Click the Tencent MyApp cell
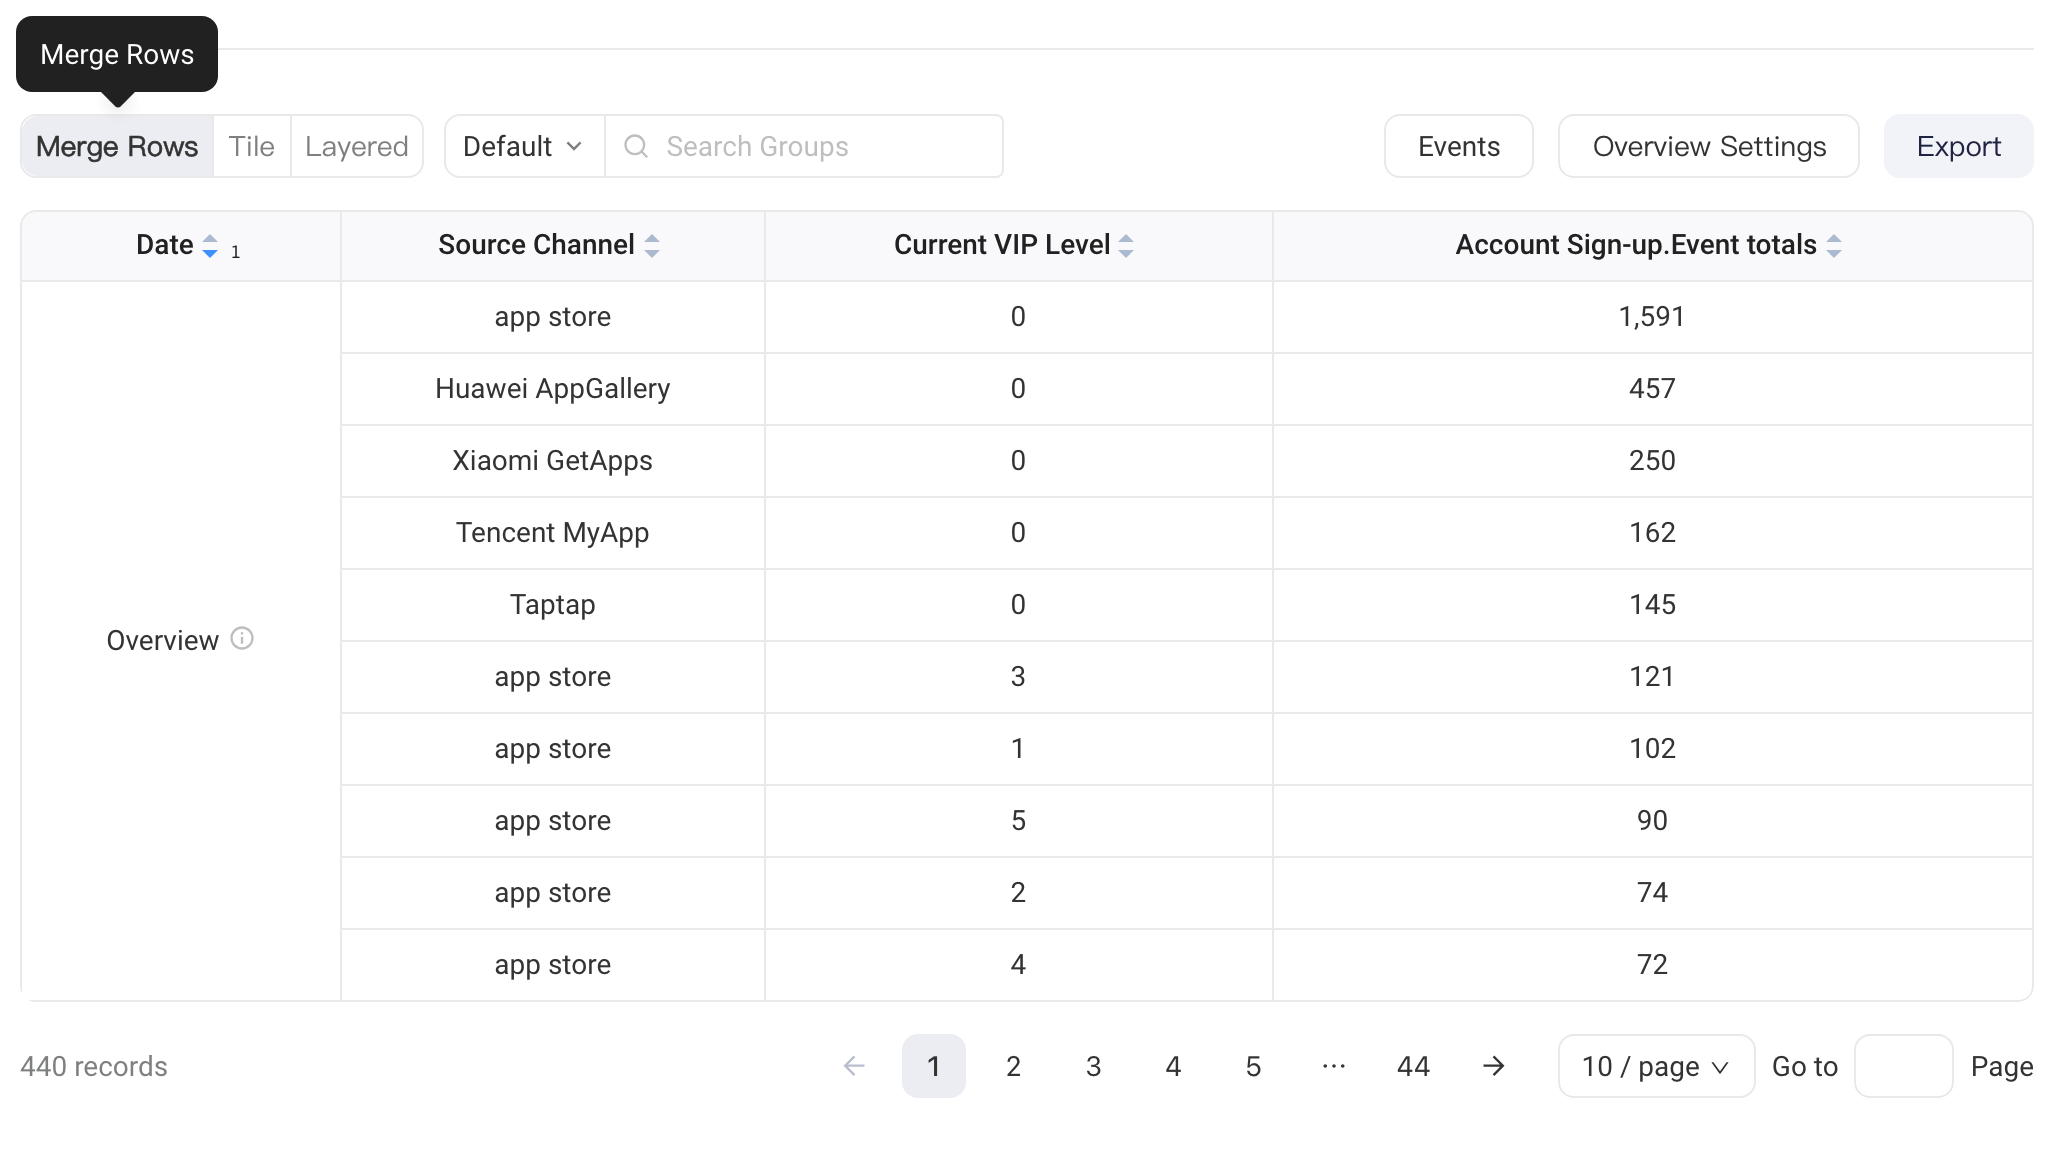This screenshot has width=2050, height=1166. (x=552, y=533)
